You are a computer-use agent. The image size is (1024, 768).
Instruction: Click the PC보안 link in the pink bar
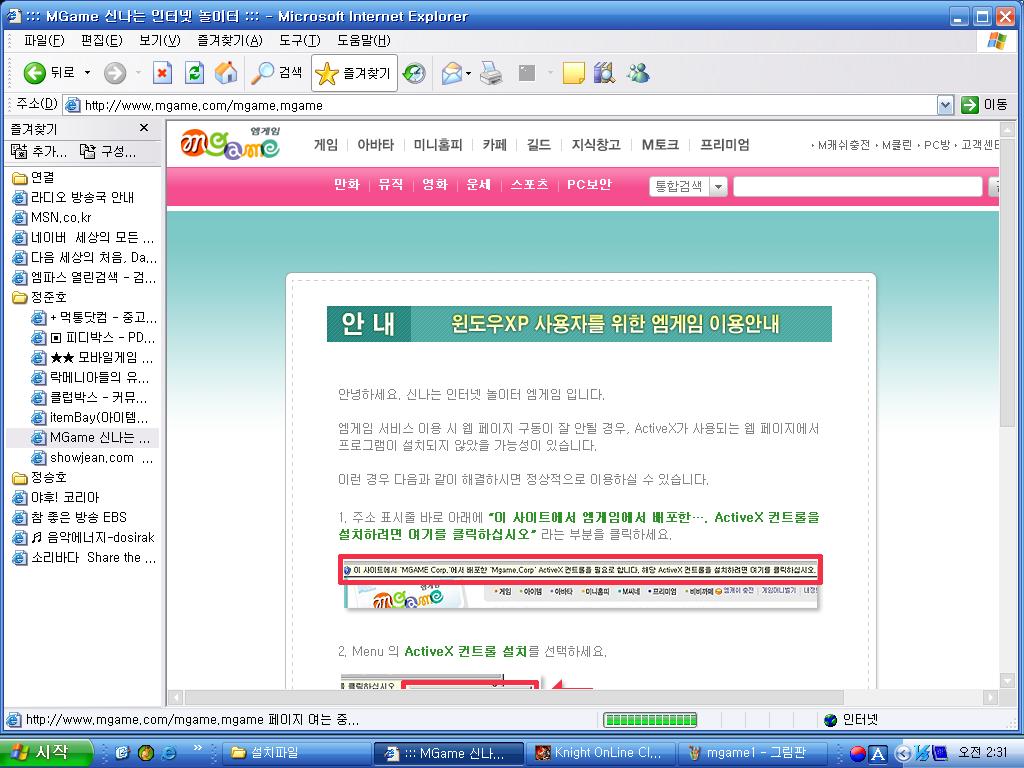point(589,185)
